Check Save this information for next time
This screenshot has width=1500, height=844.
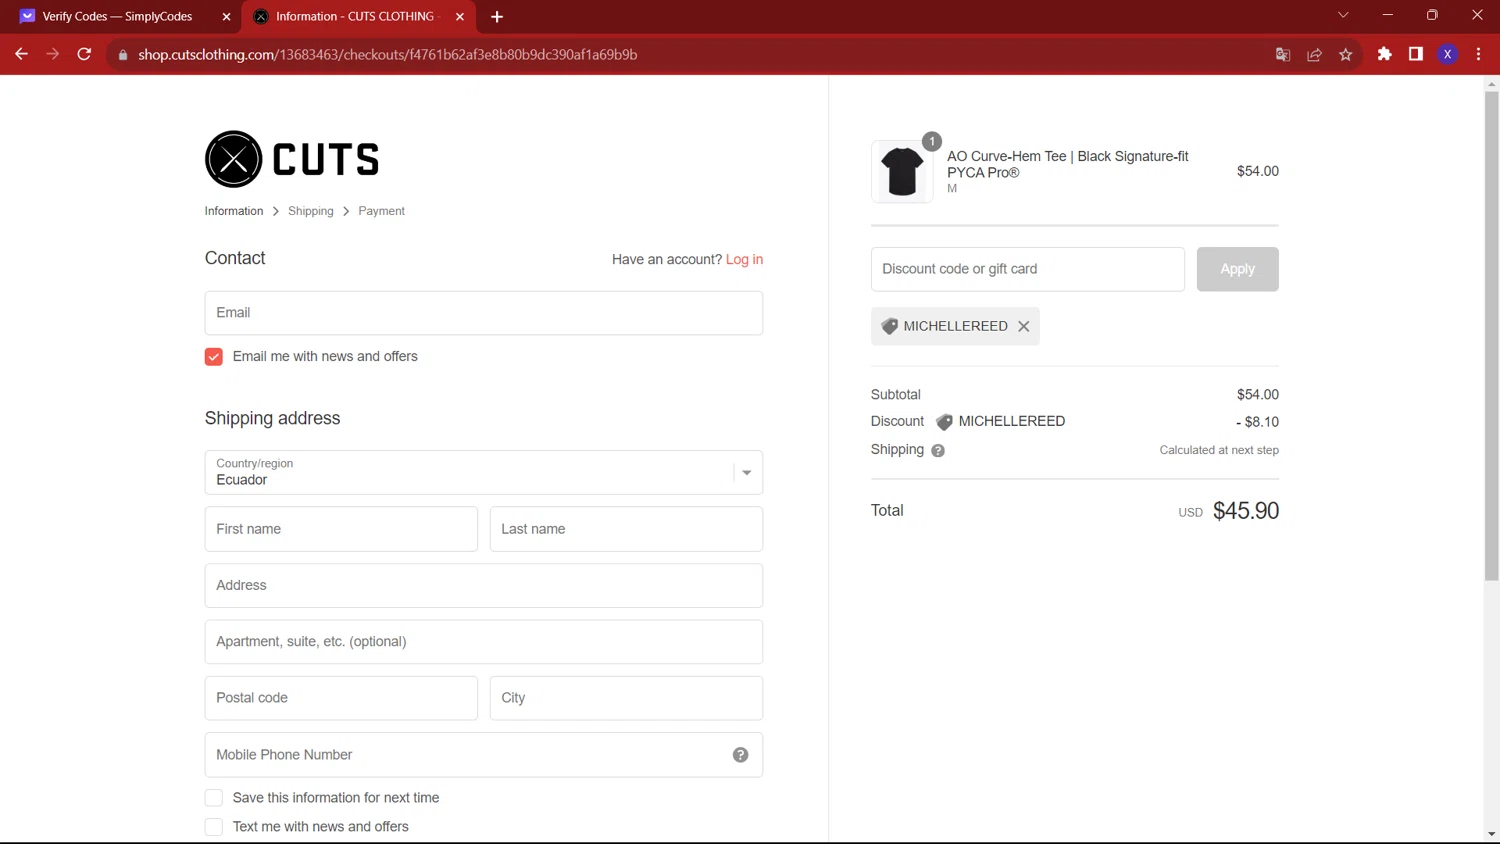(x=214, y=798)
